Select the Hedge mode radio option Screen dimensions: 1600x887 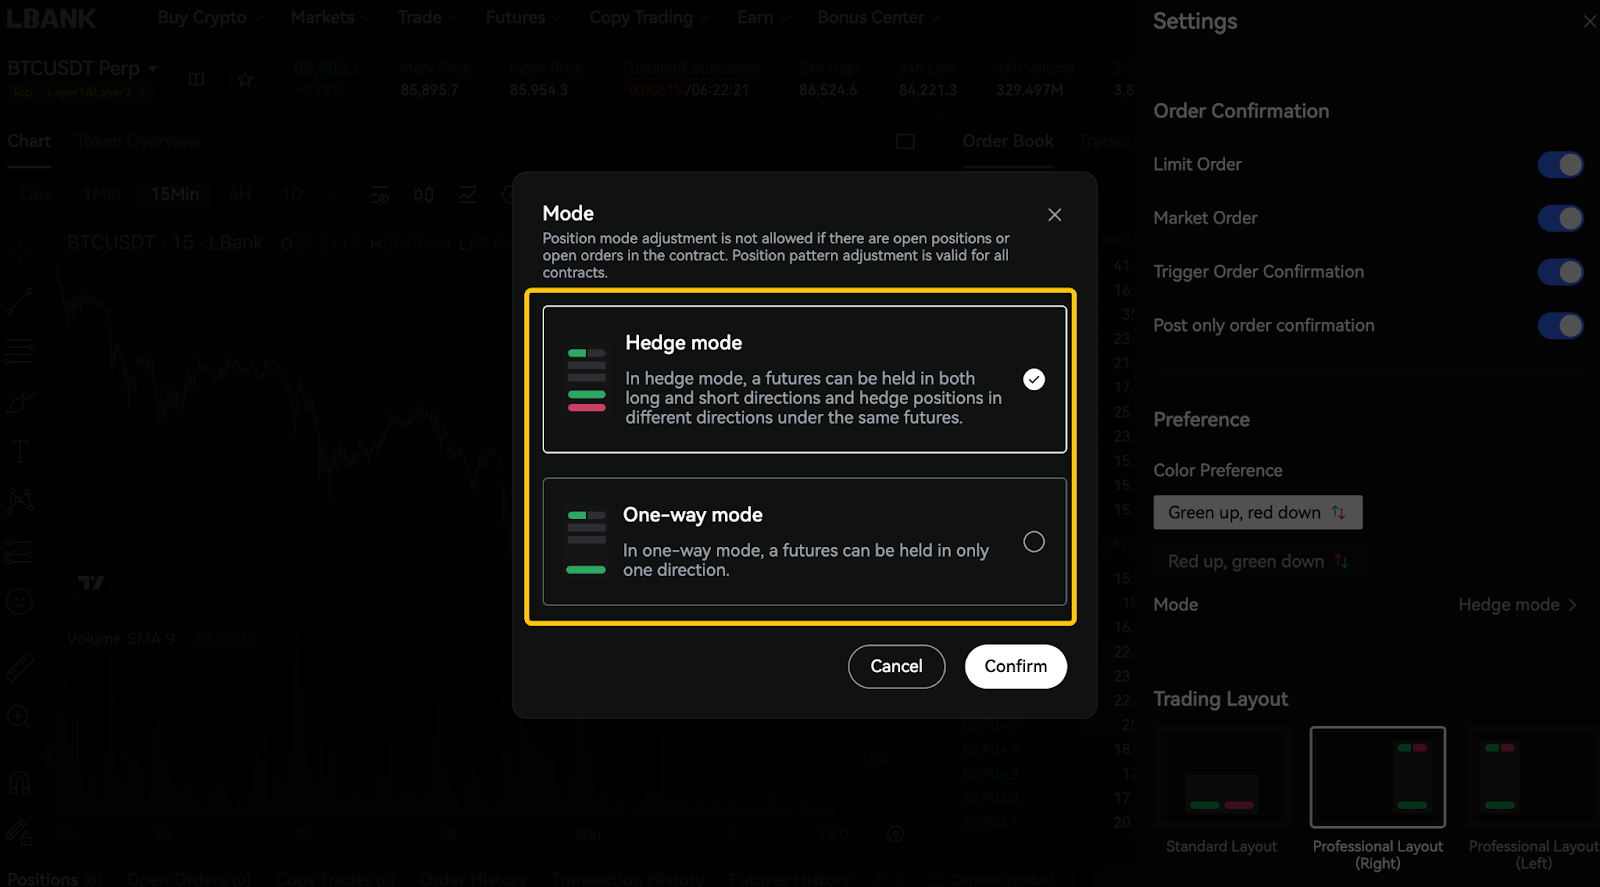click(x=1034, y=379)
